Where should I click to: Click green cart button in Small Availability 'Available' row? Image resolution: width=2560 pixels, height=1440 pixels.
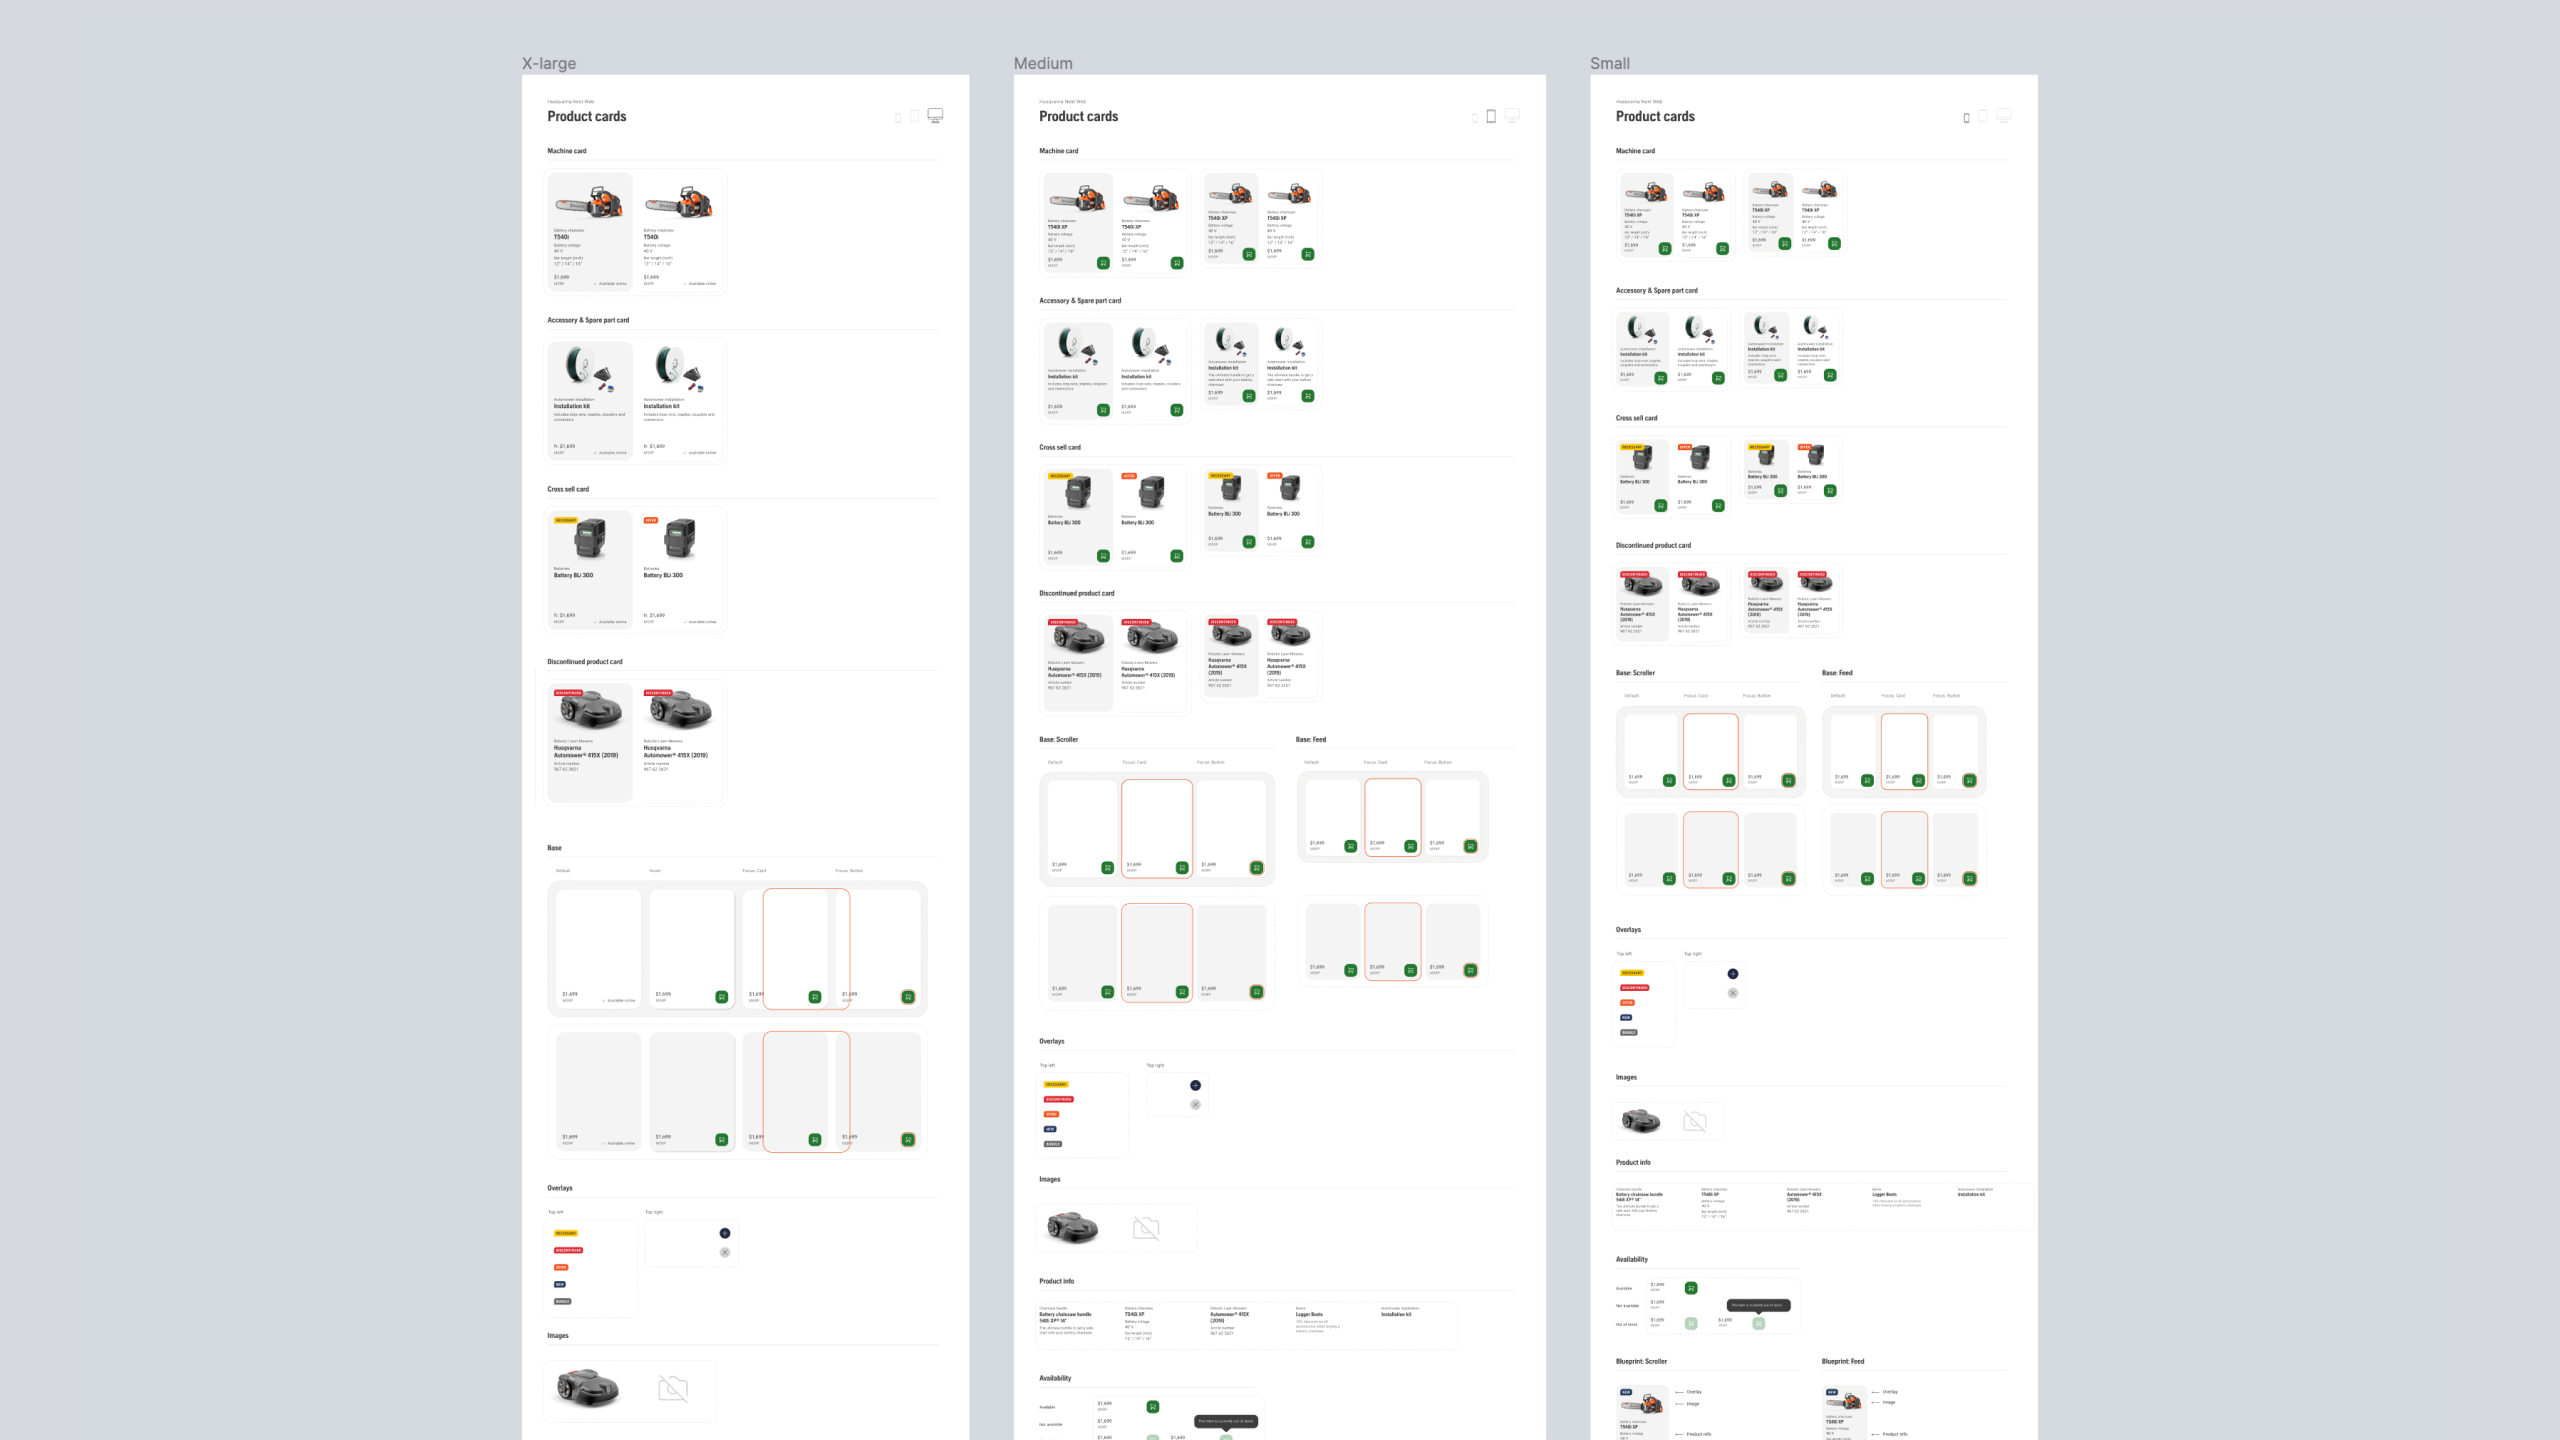pos(1691,1288)
